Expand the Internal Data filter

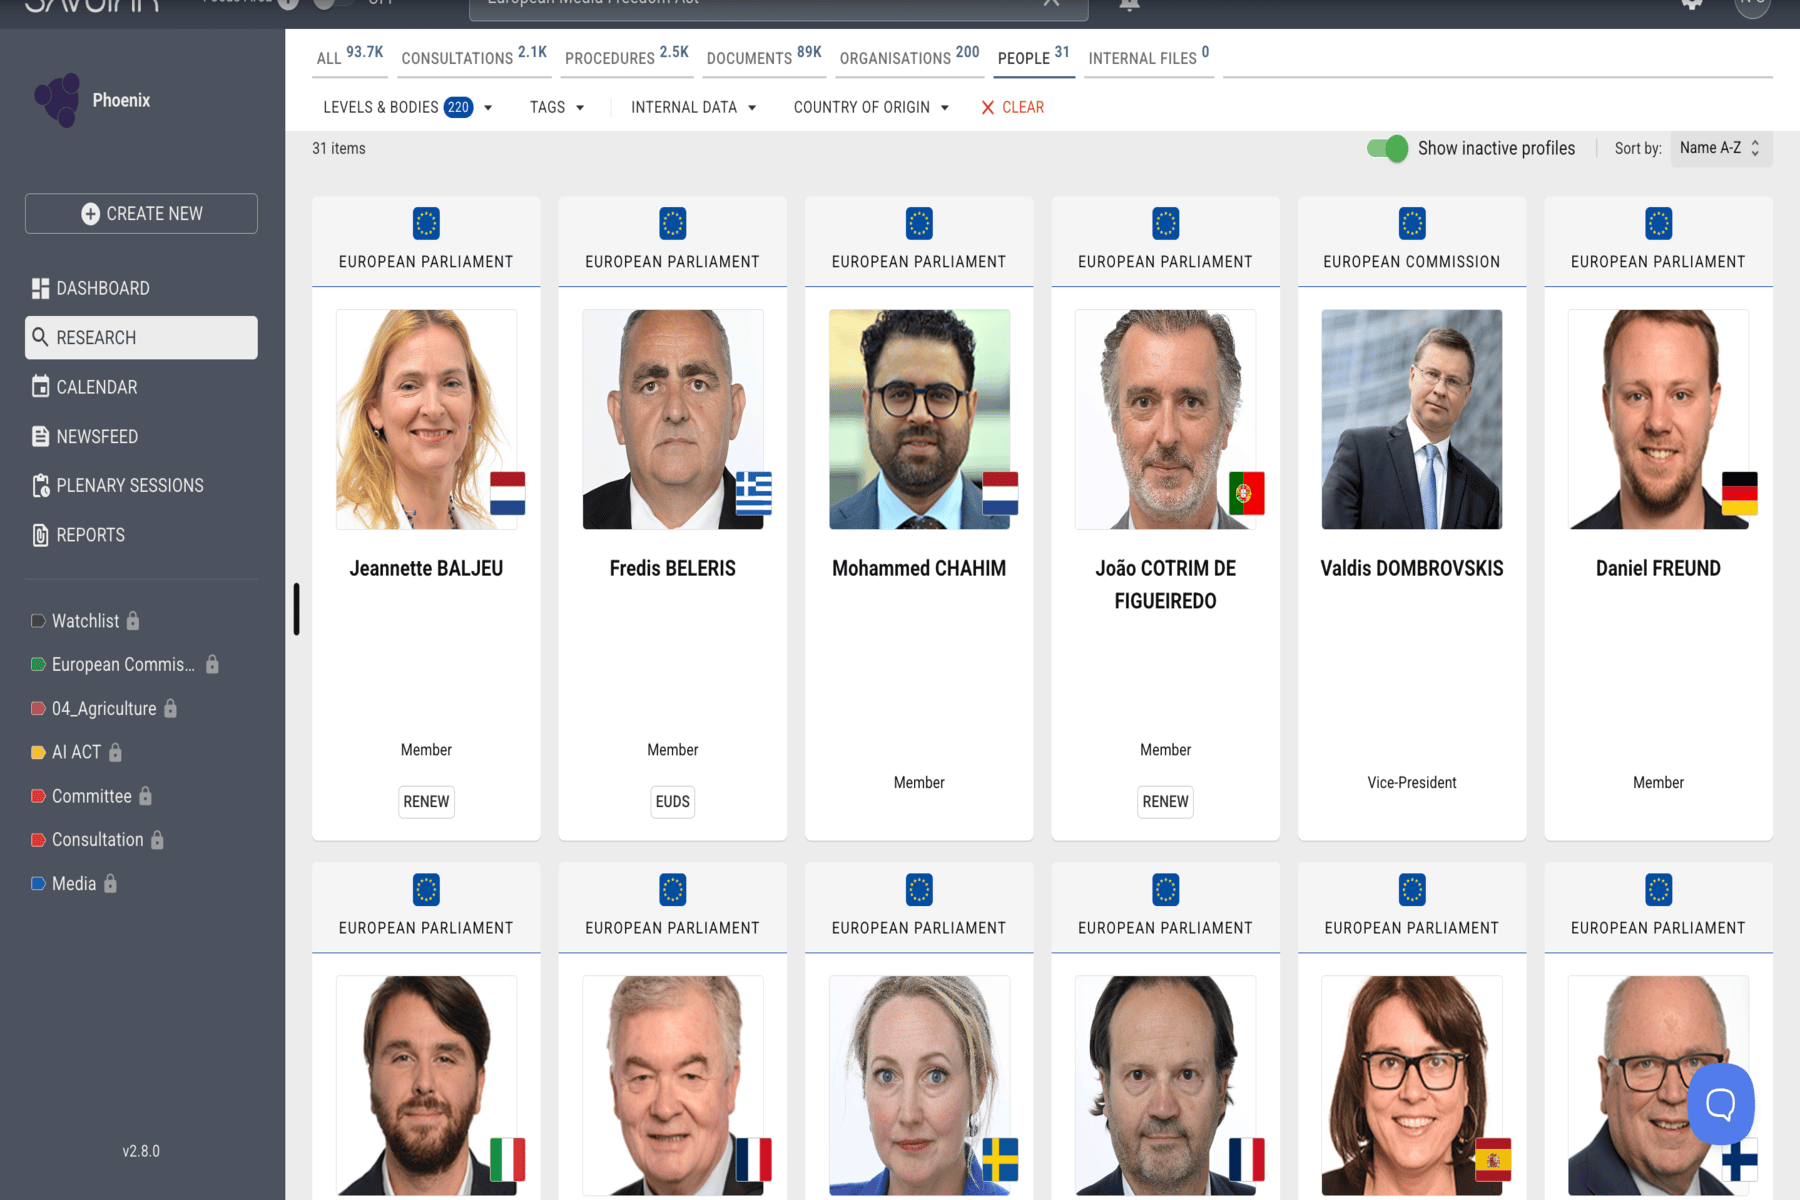coord(694,108)
